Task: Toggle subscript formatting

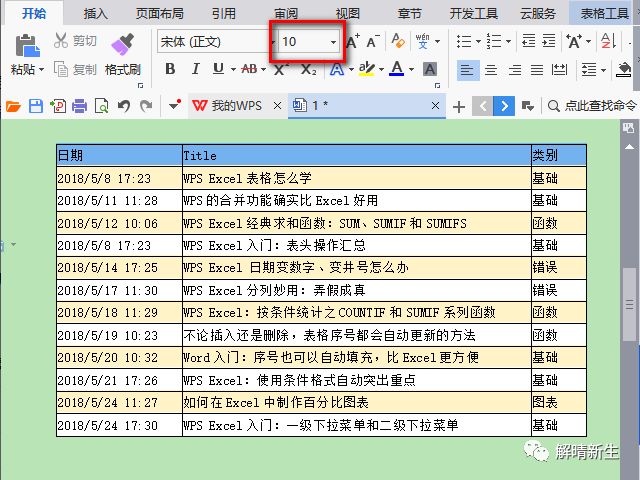Action: point(308,70)
